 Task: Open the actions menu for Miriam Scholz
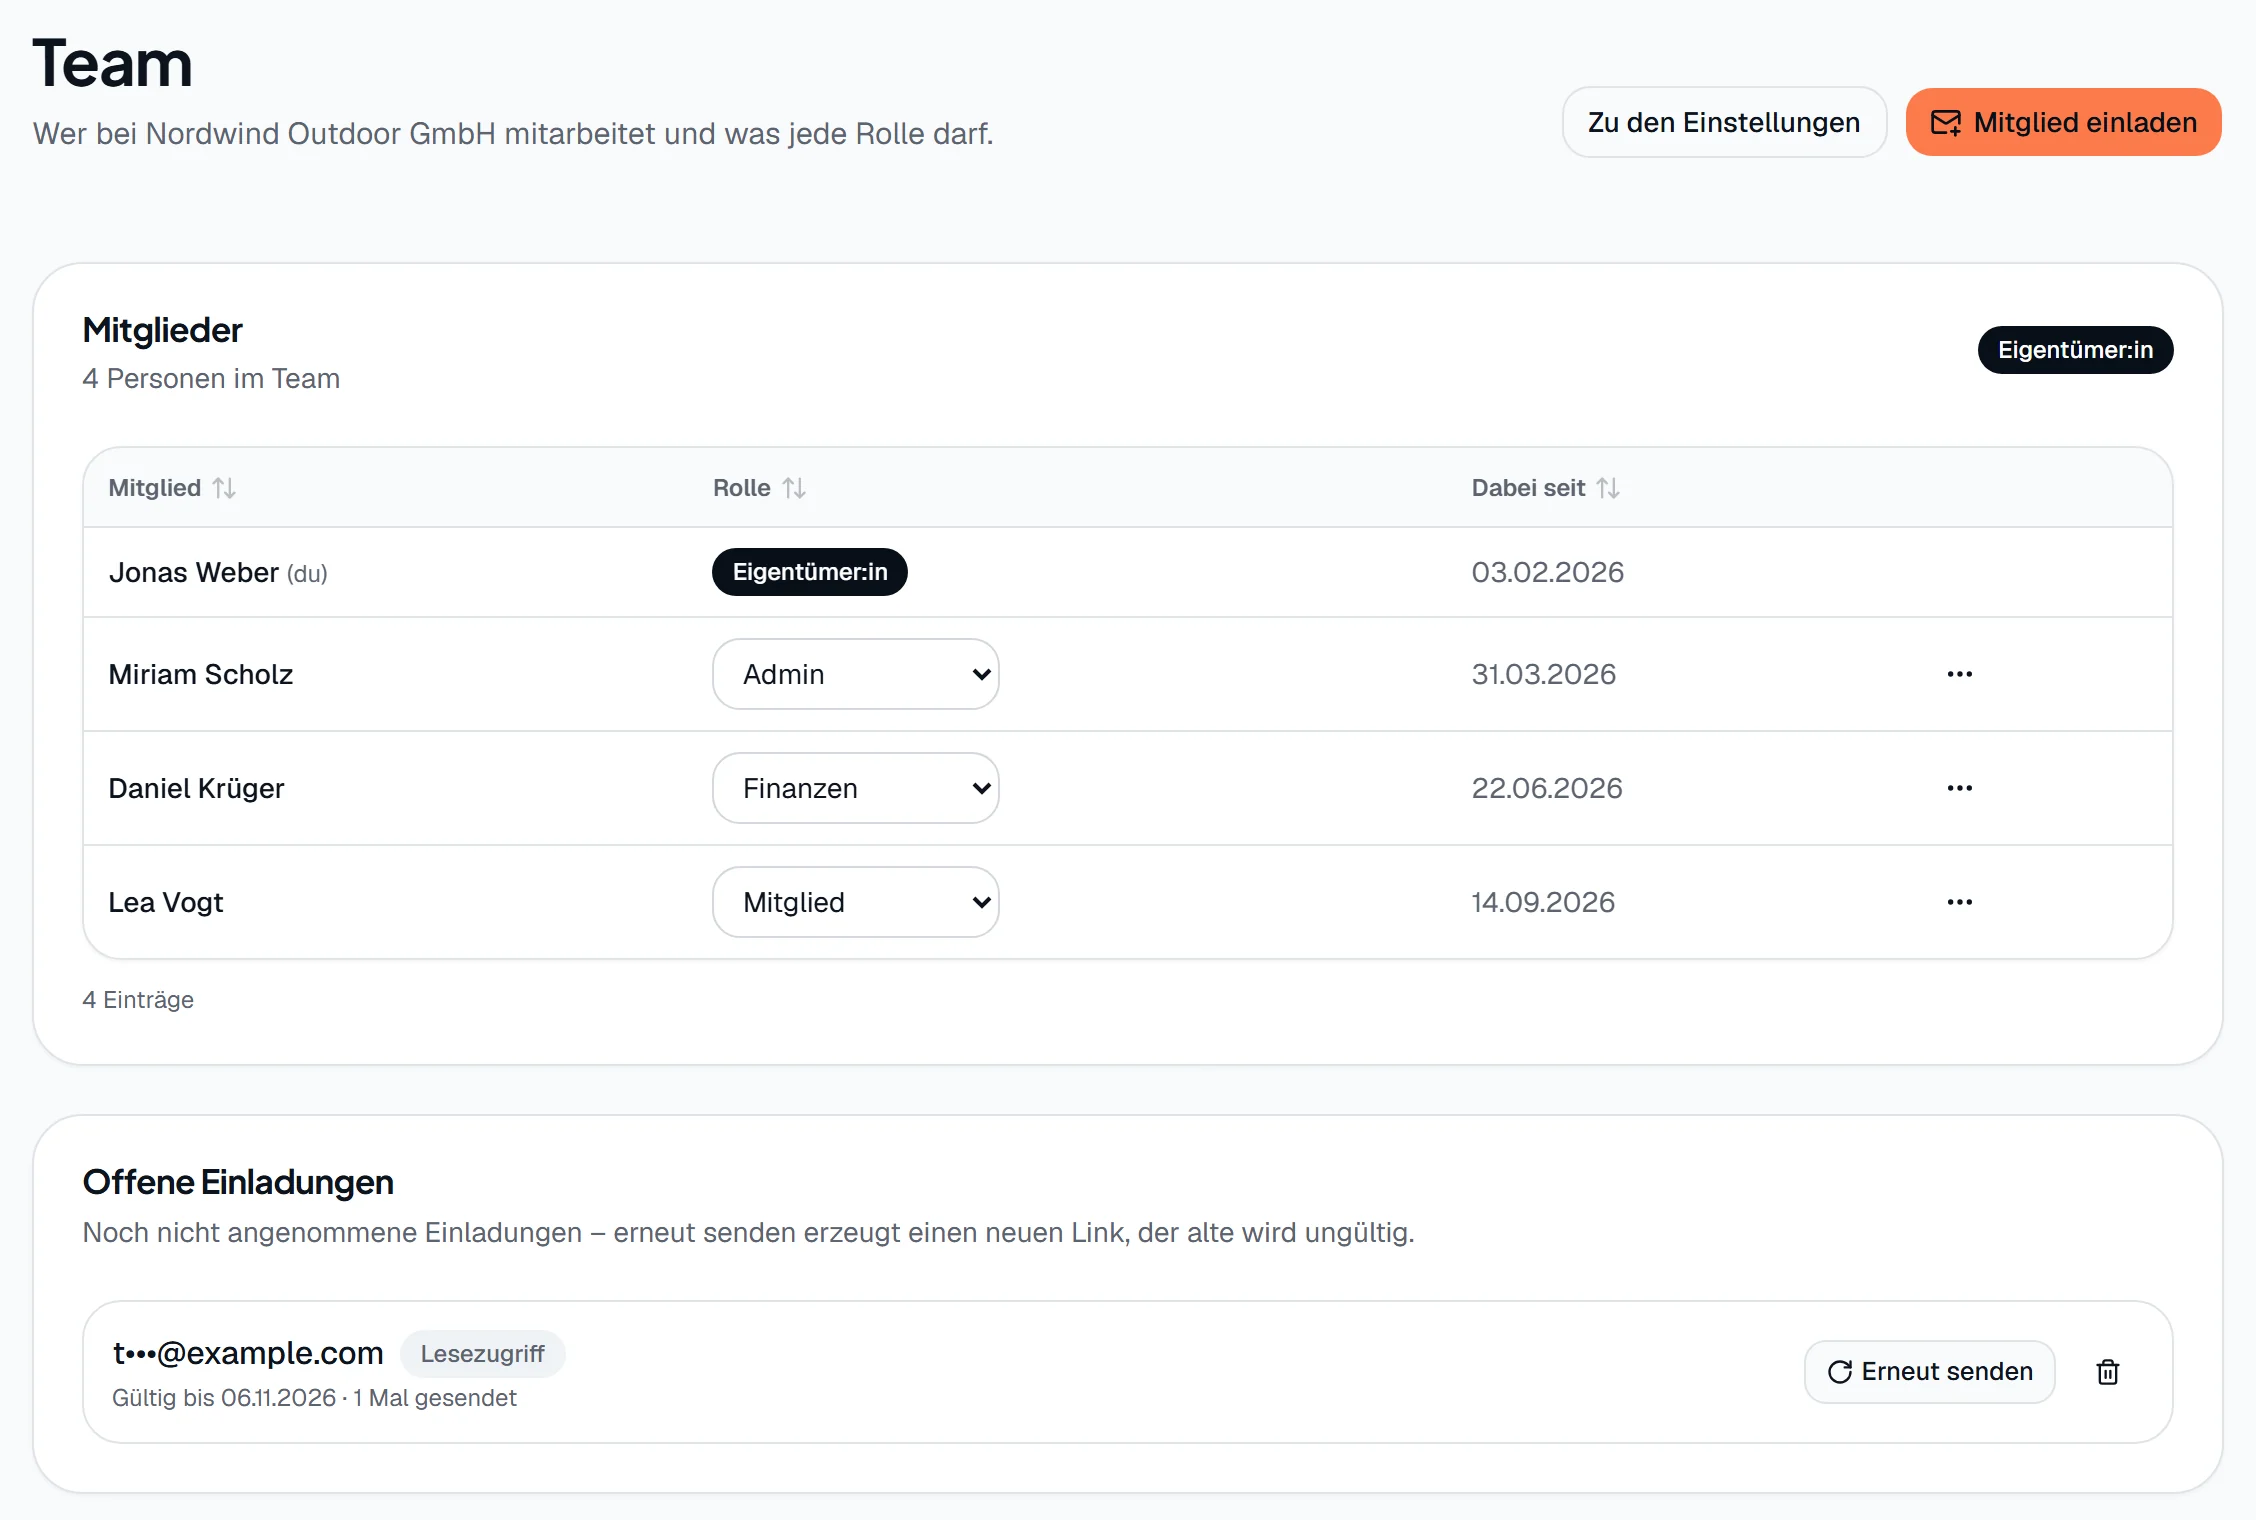click(1959, 674)
